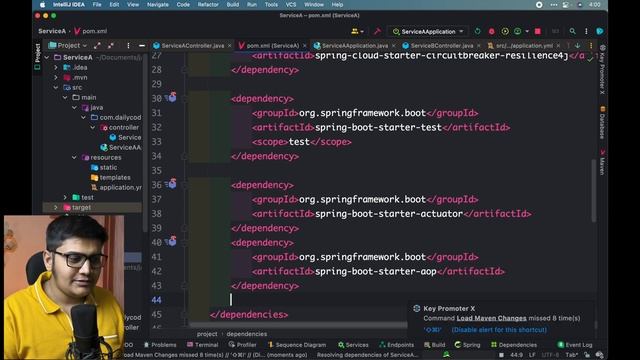
Task: Collapse the controller package
Action: [x=93, y=127]
